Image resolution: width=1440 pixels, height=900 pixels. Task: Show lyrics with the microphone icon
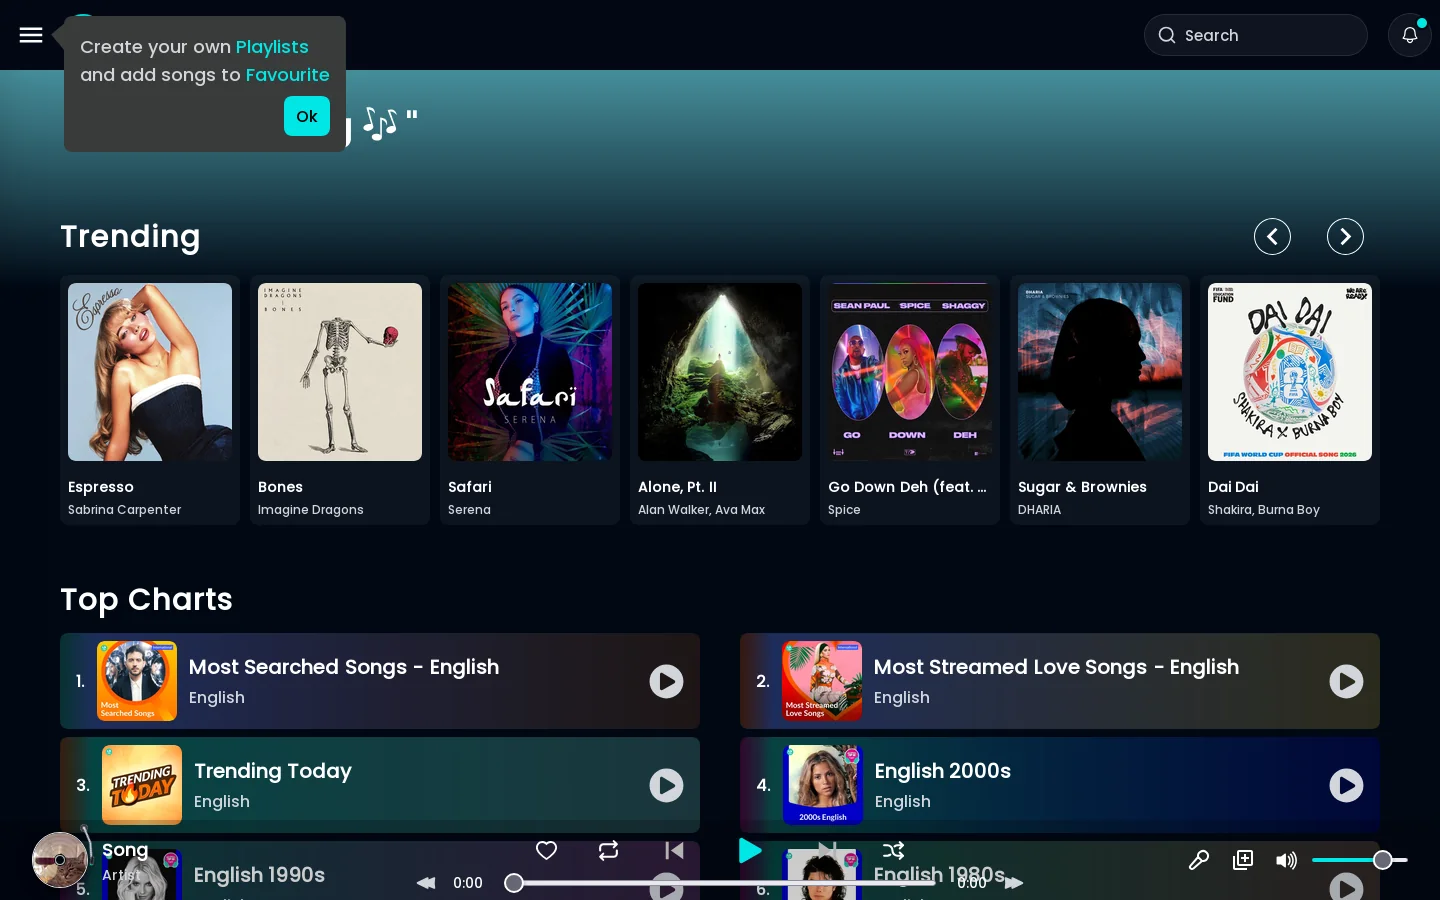tap(1198, 860)
